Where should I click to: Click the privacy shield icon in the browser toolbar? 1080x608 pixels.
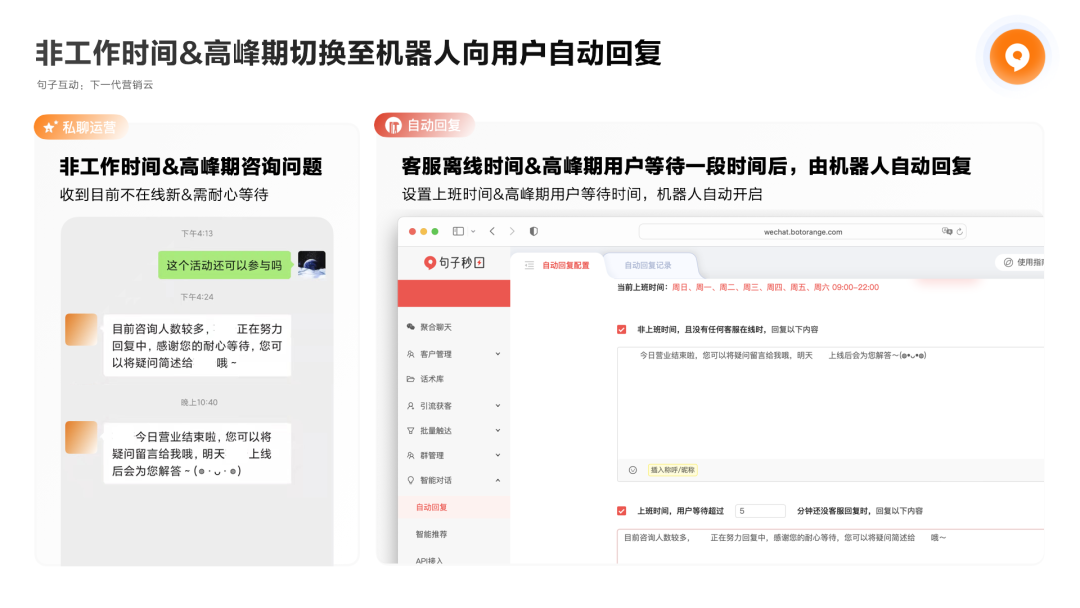pyautogui.click(x=534, y=231)
